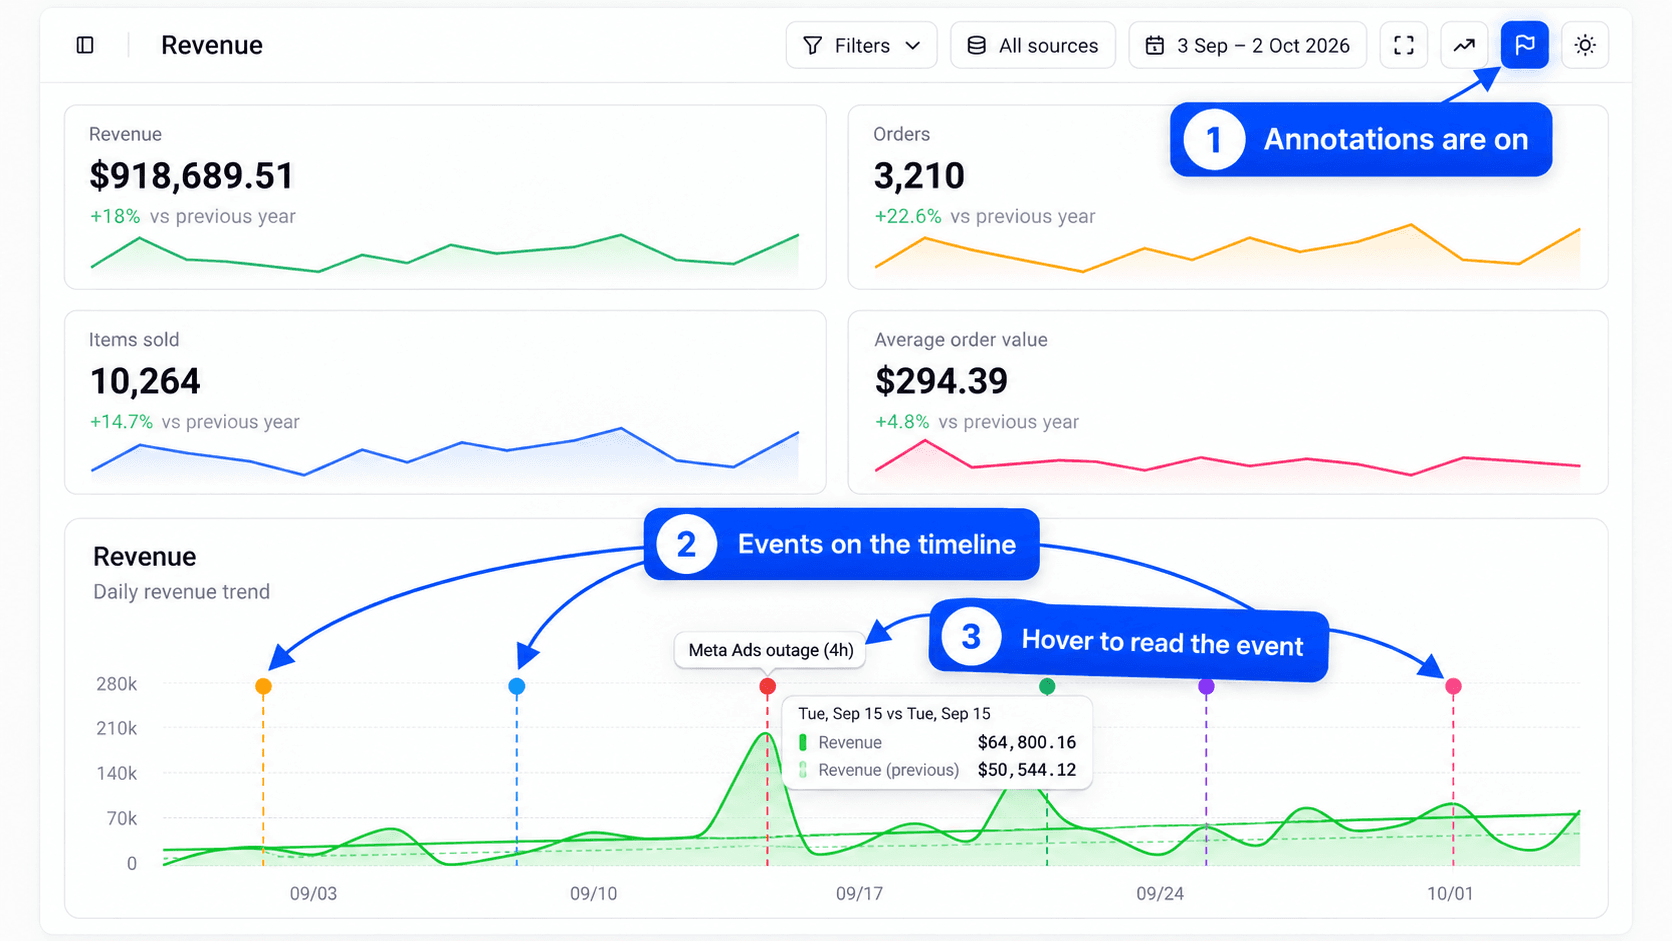This screenshot has width=1672, height=941.
Task: Switch theme with the sun icon
Action: pyautogui.click(x=1585, y=45)
